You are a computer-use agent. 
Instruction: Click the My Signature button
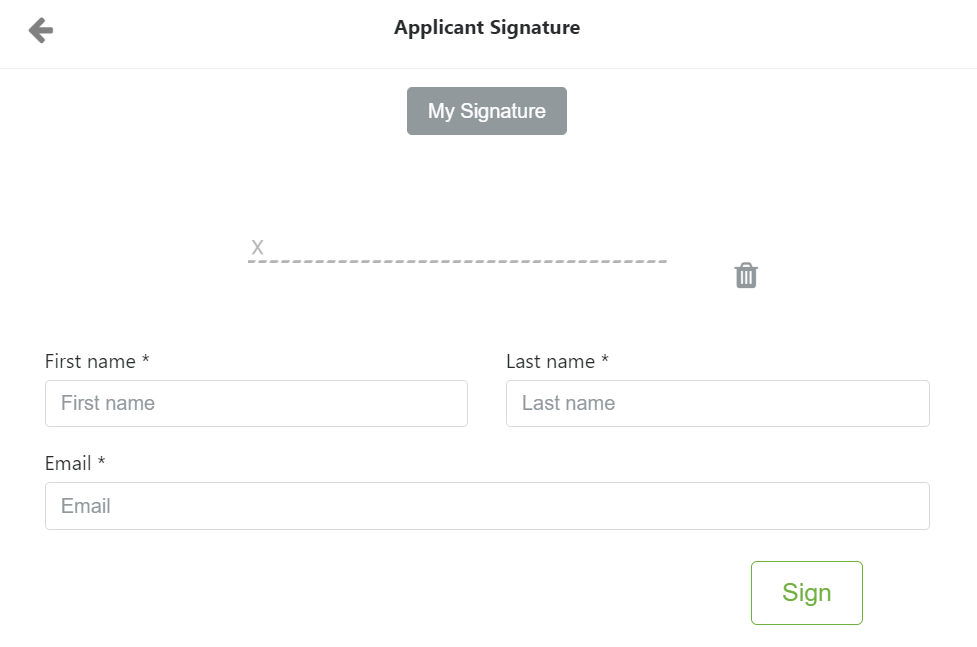coord(487,111)
